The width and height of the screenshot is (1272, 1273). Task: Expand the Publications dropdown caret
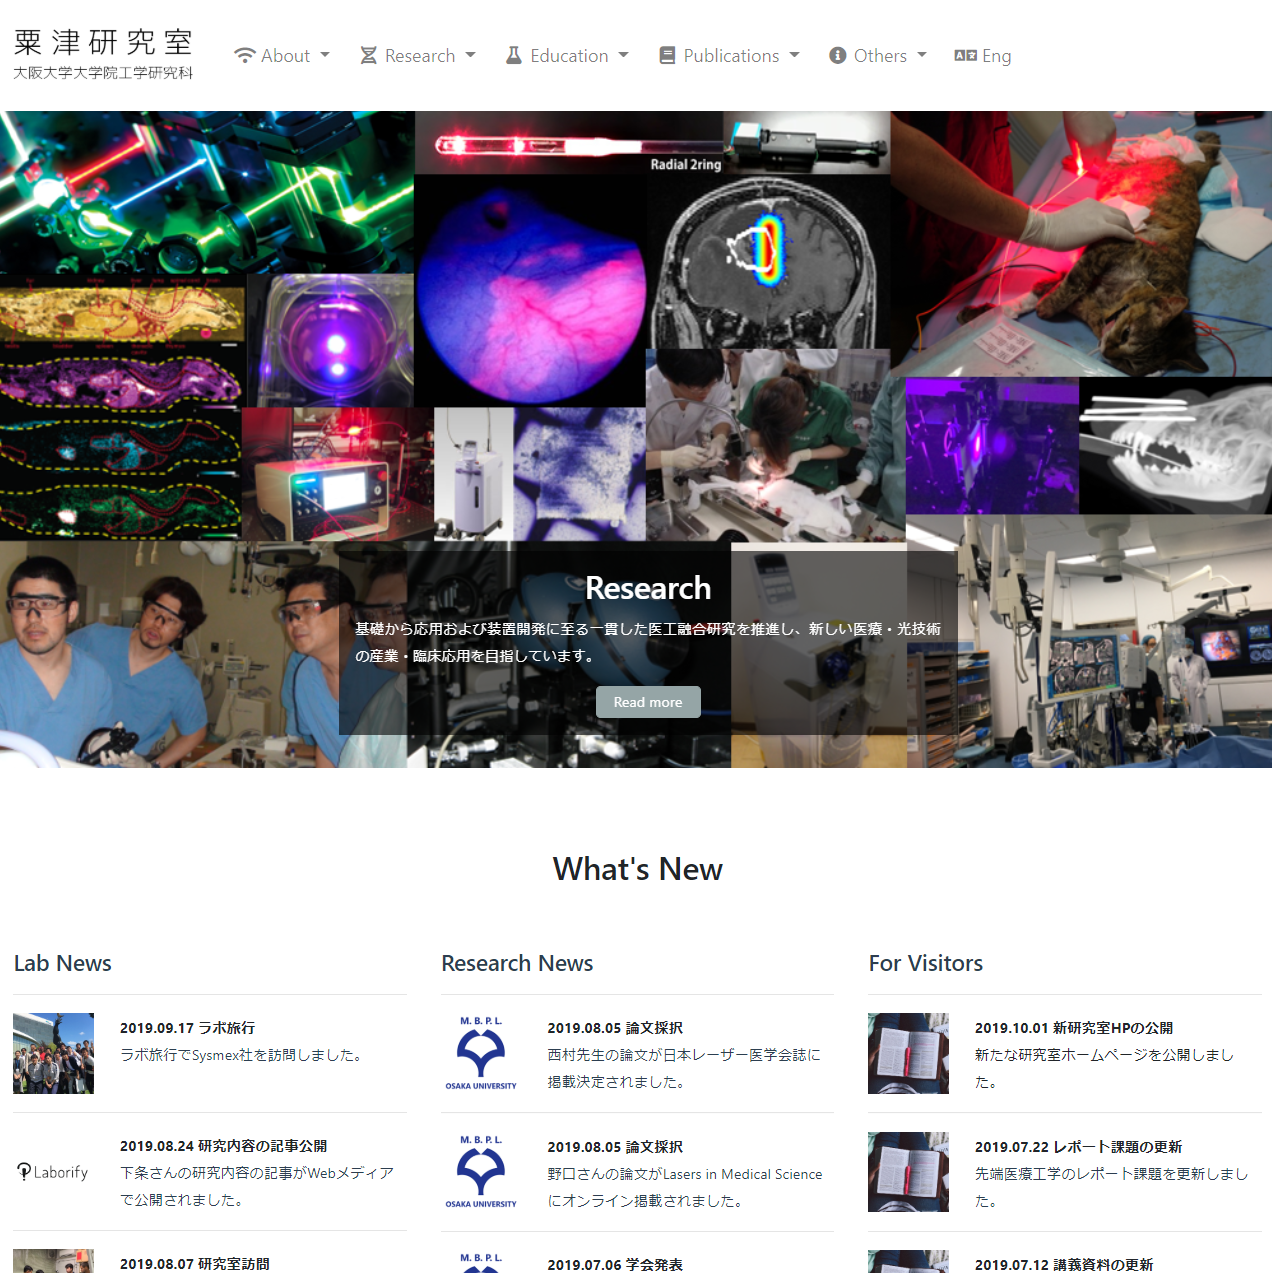(795, 56)
